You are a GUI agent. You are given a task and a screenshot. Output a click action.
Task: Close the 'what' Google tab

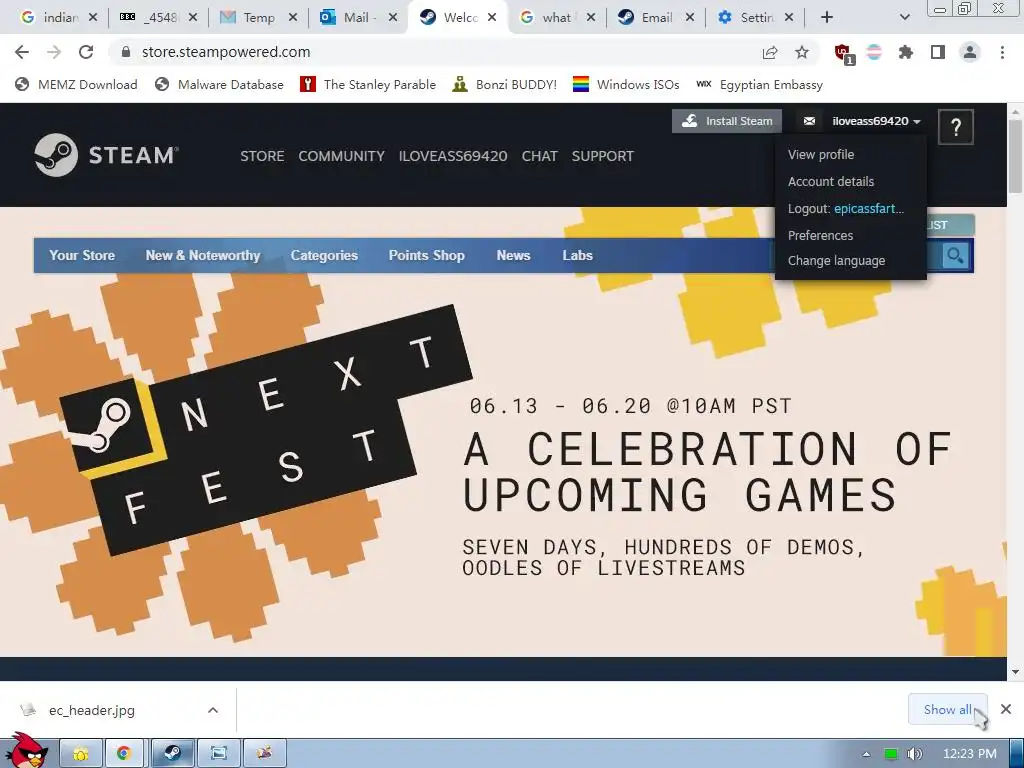[x=590, y=18]
